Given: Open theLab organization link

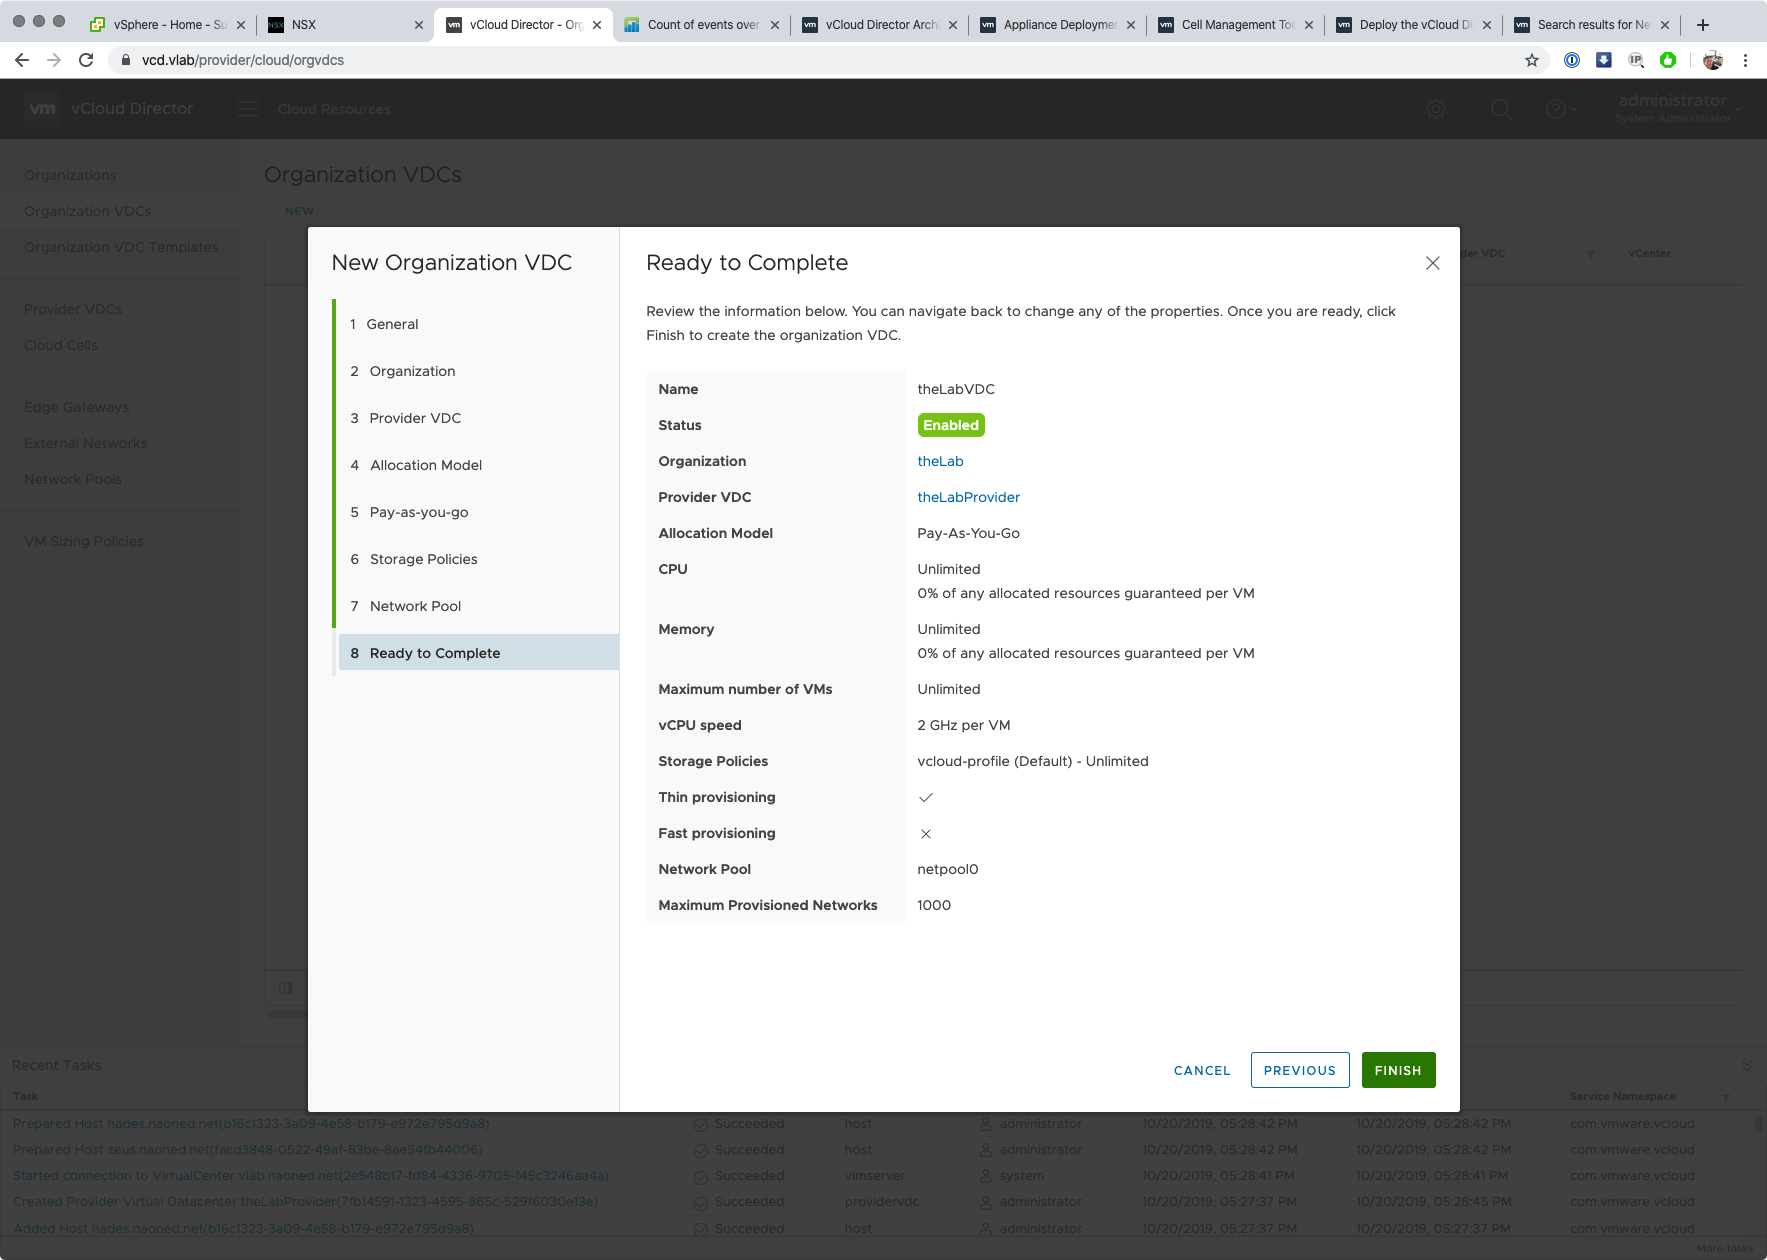Looking at the screenshot, I should pos(940,461).
